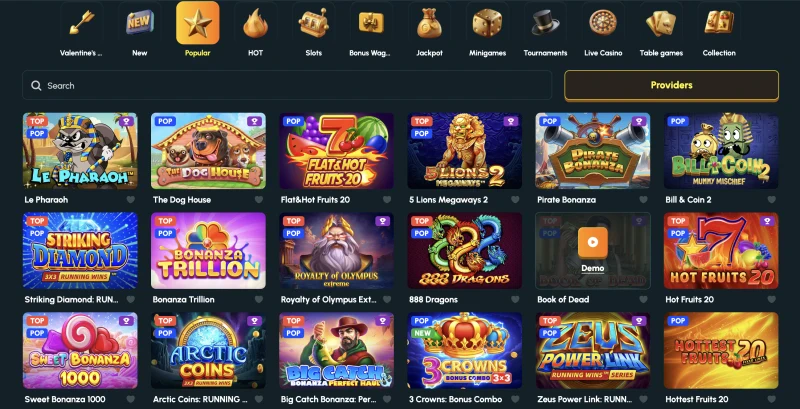
Task: Favorite Le Pharaoh with heart icon
Action: (x=131, y=200)
